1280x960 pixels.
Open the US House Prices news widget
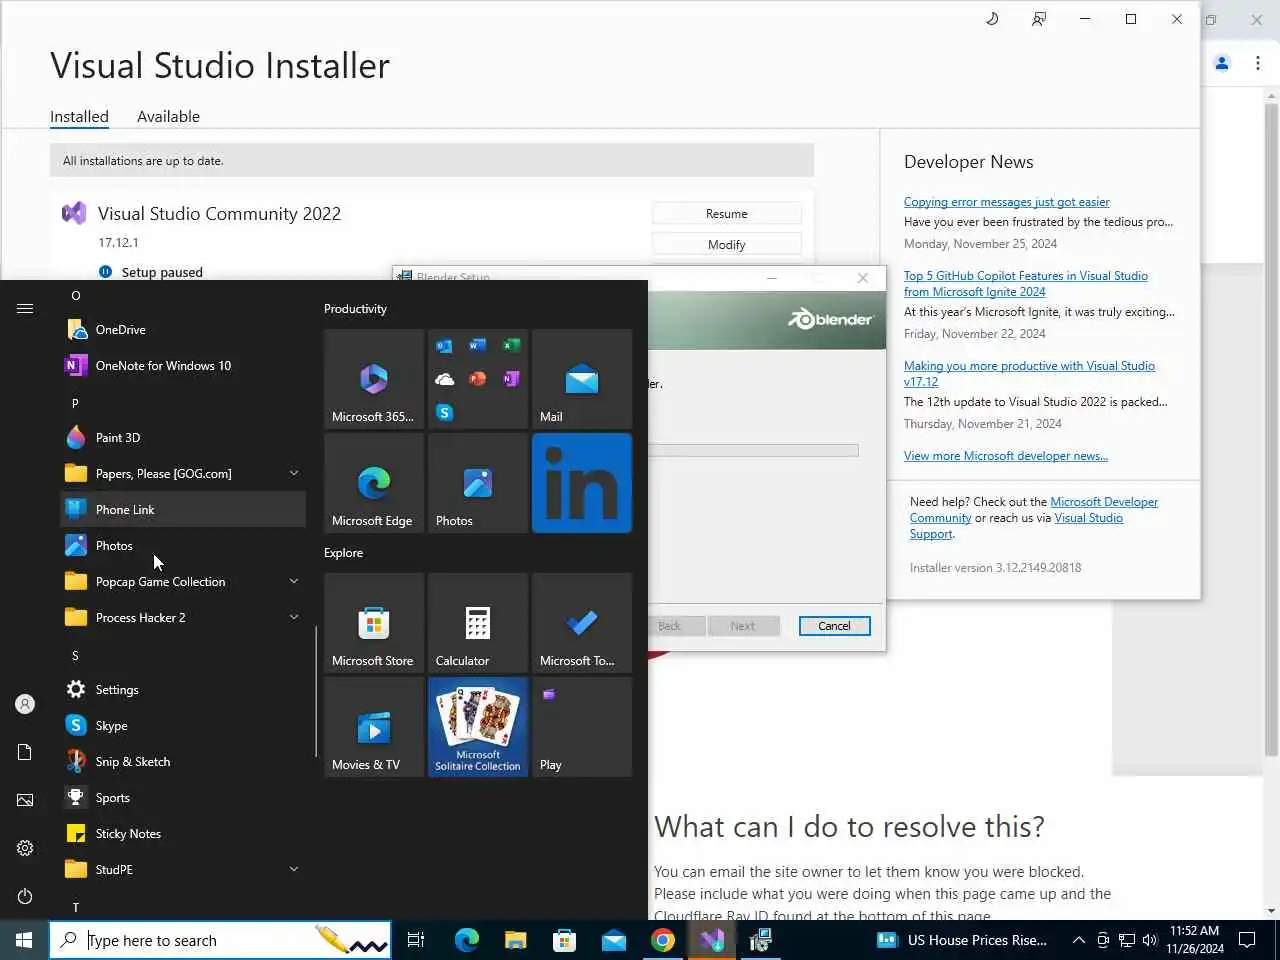pyautogui.click(x=962, y=940)
